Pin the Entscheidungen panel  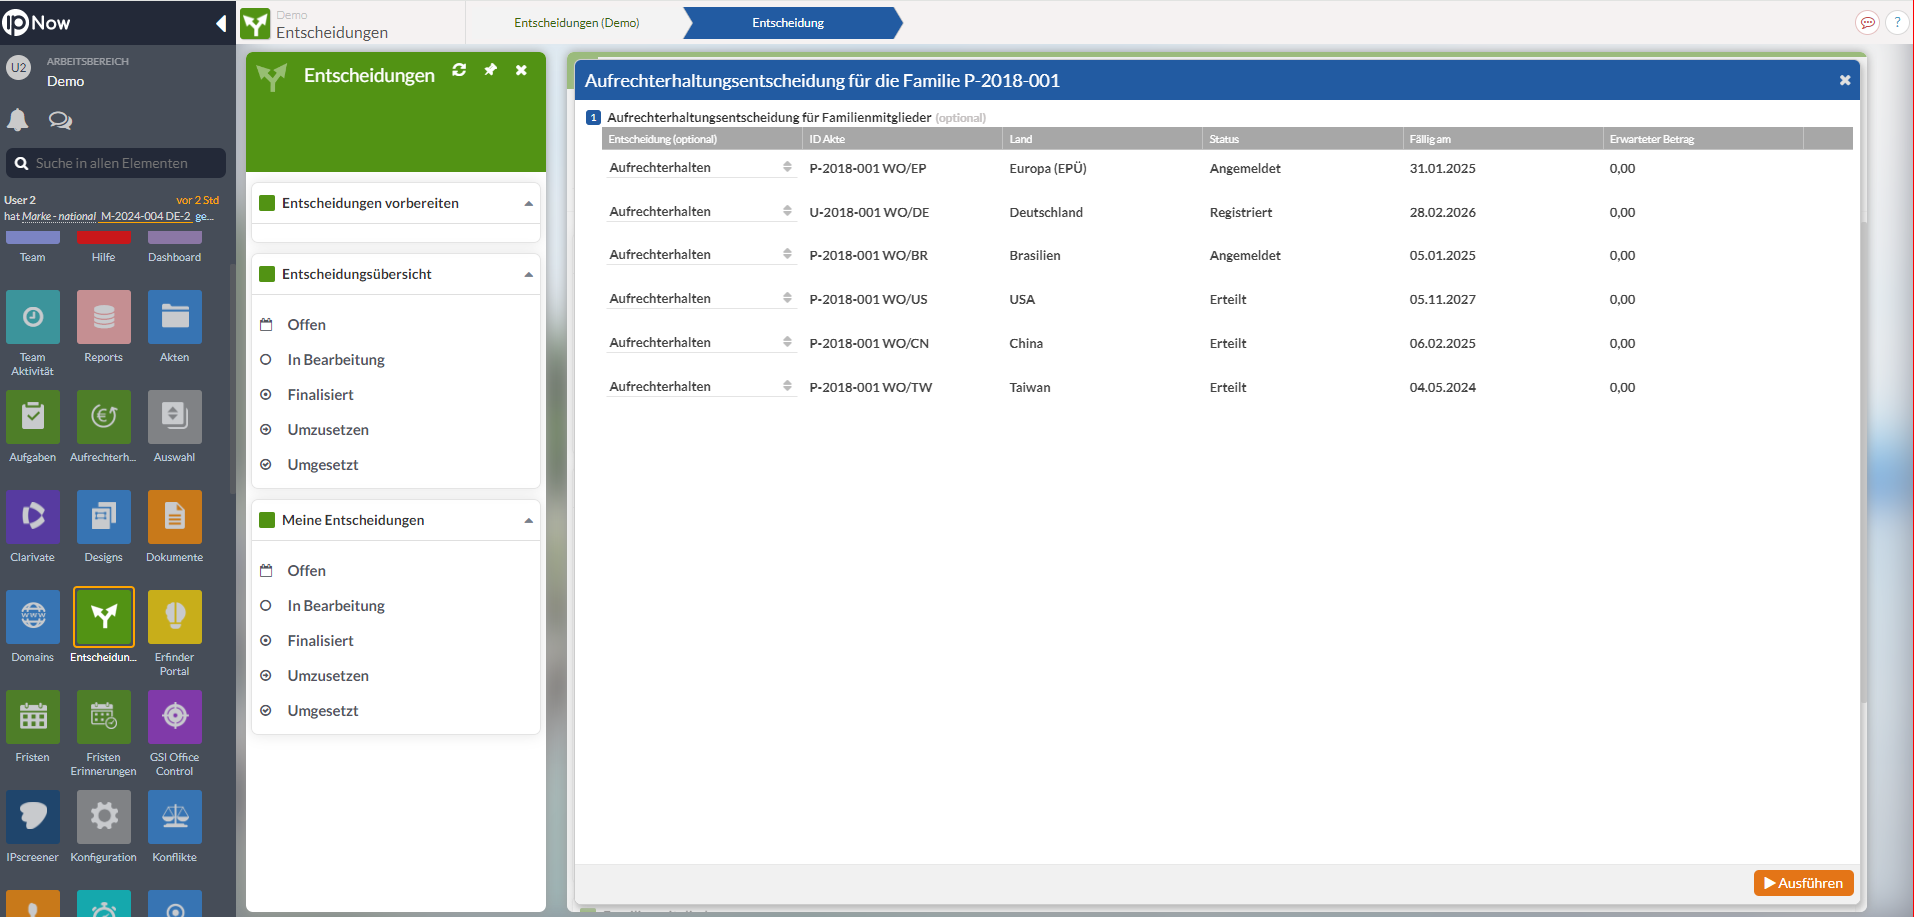click(x=490, y=71)
